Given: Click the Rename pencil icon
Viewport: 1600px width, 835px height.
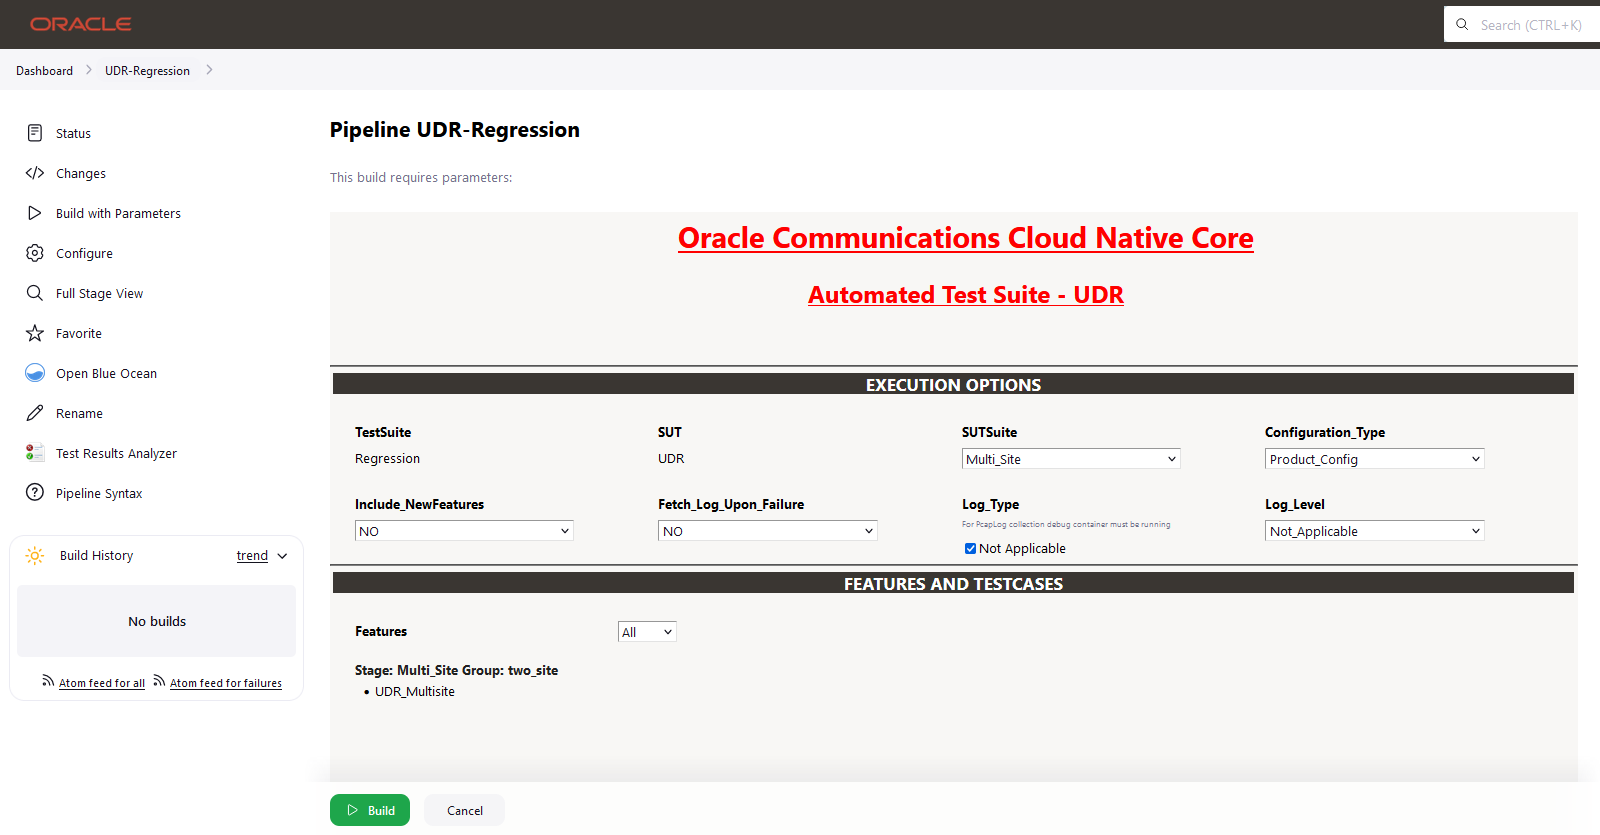Looking at the screenshot, I should tap(35, 413).
